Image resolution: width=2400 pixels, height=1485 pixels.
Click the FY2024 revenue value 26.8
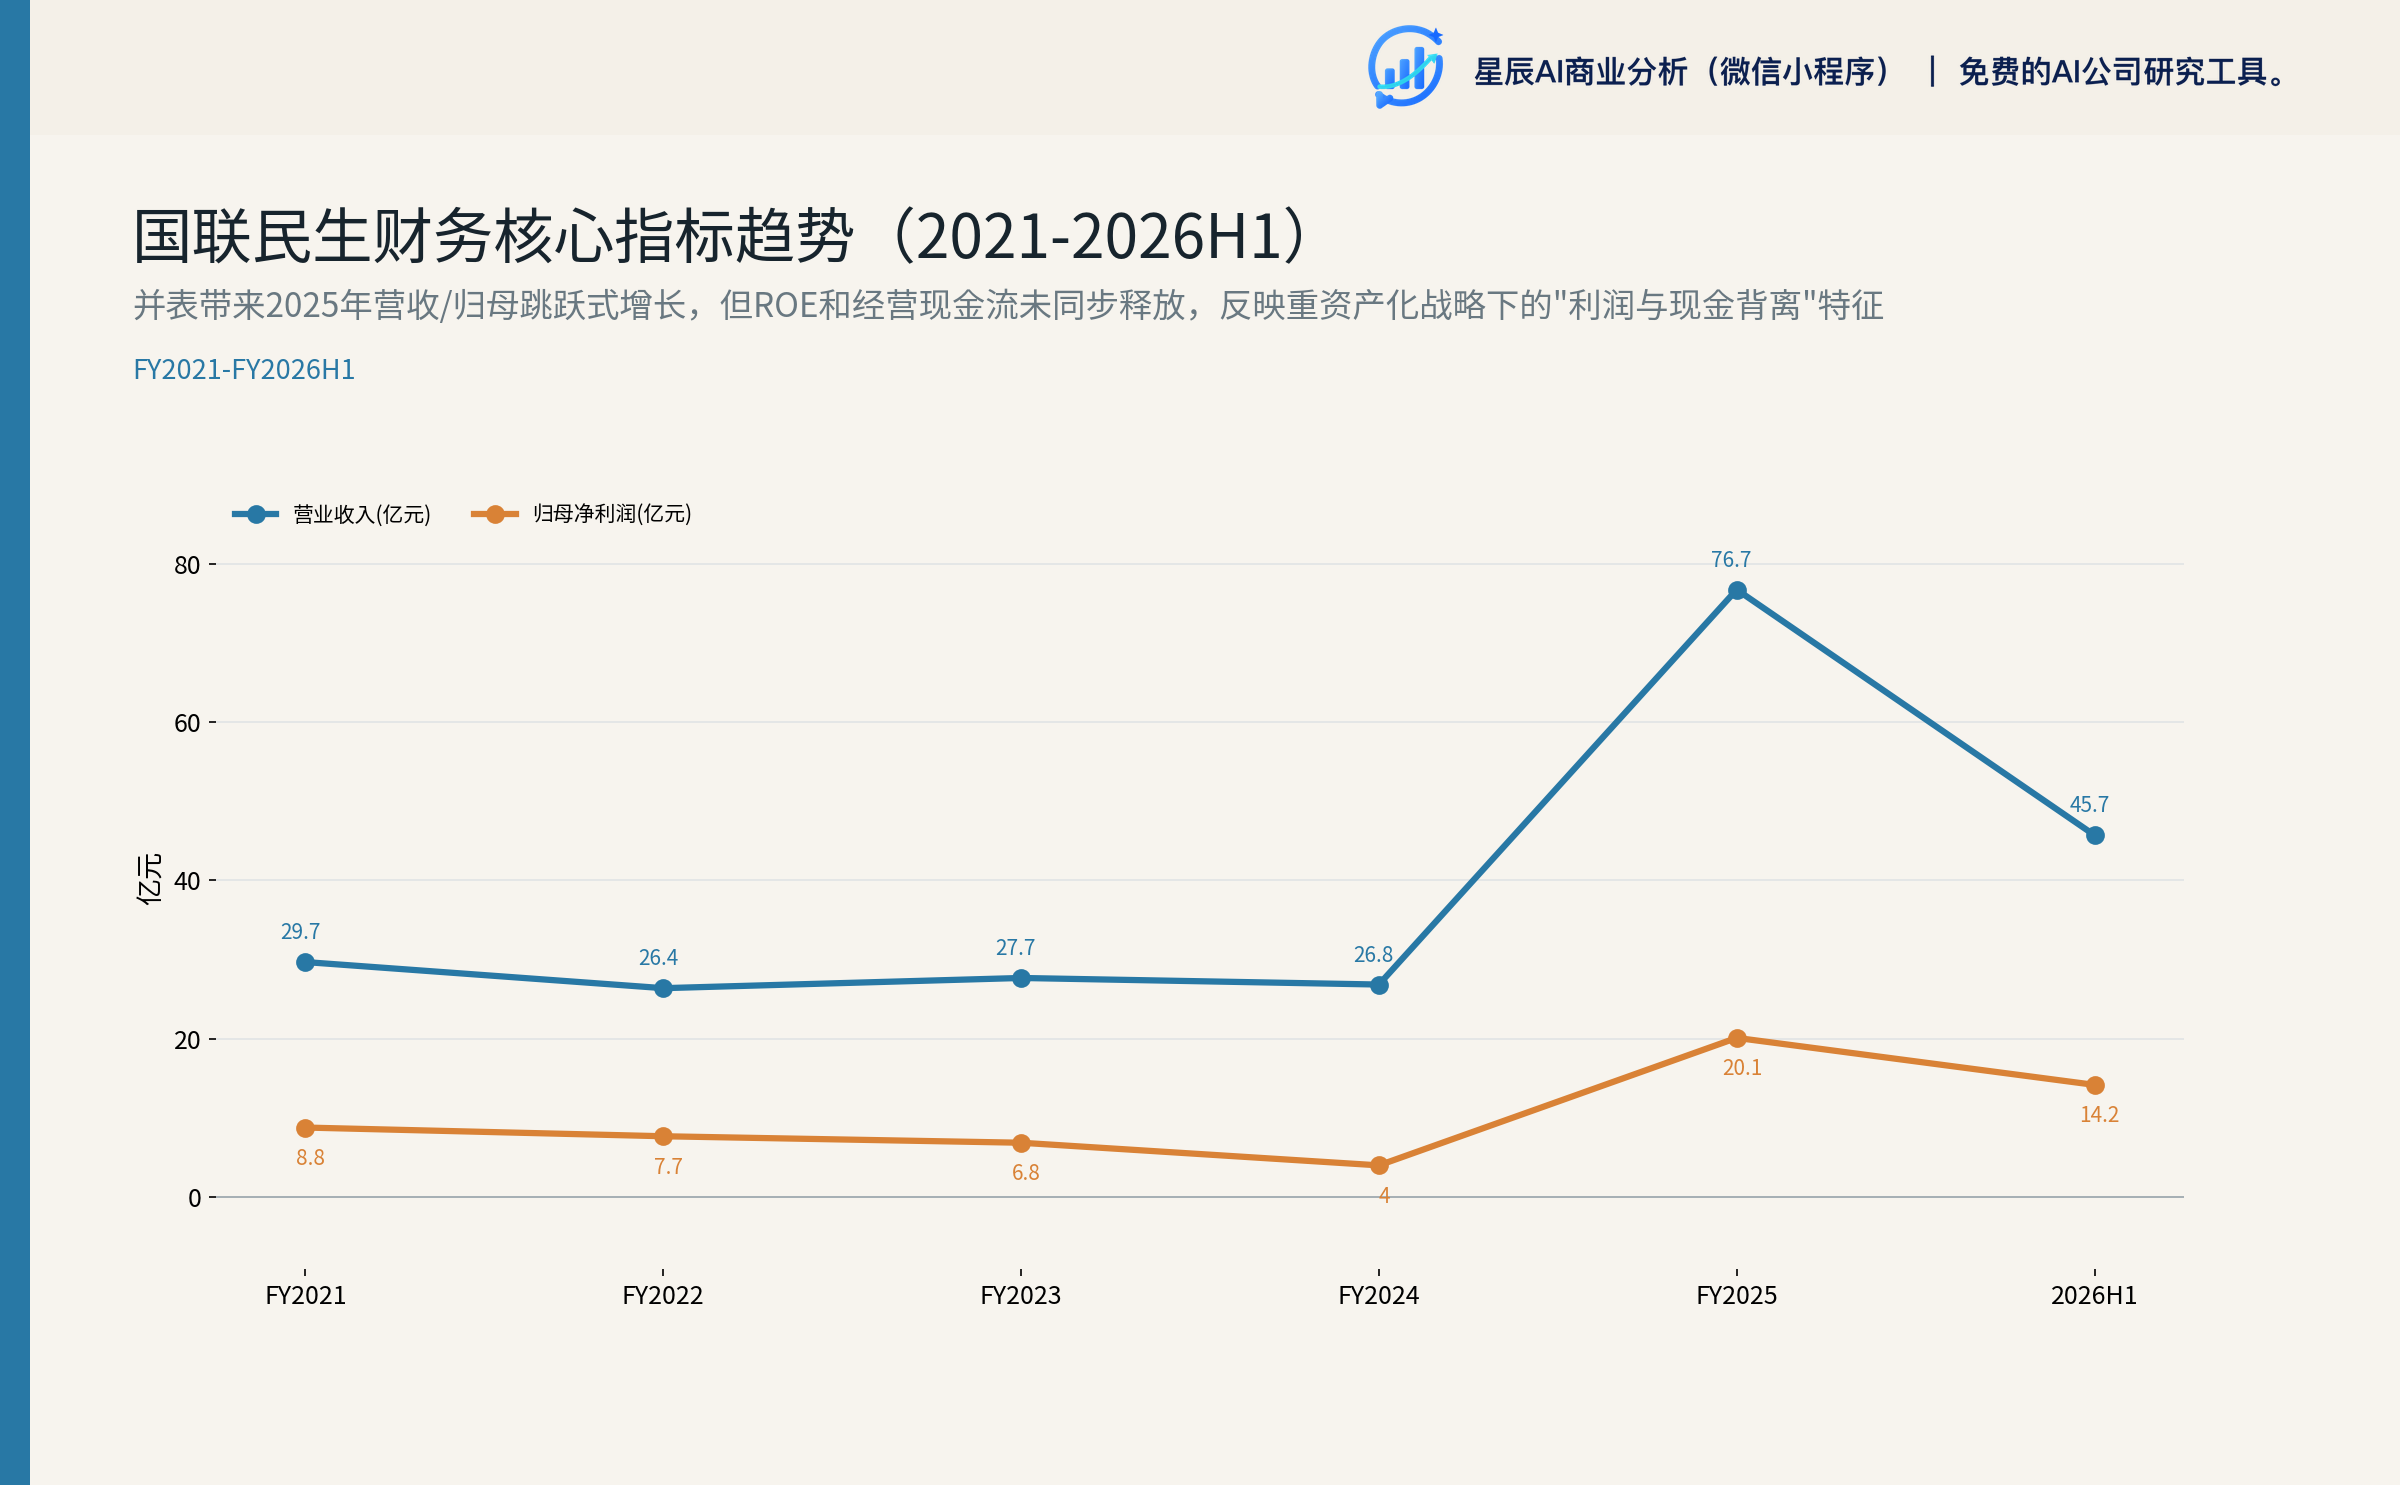point(1373,954)
